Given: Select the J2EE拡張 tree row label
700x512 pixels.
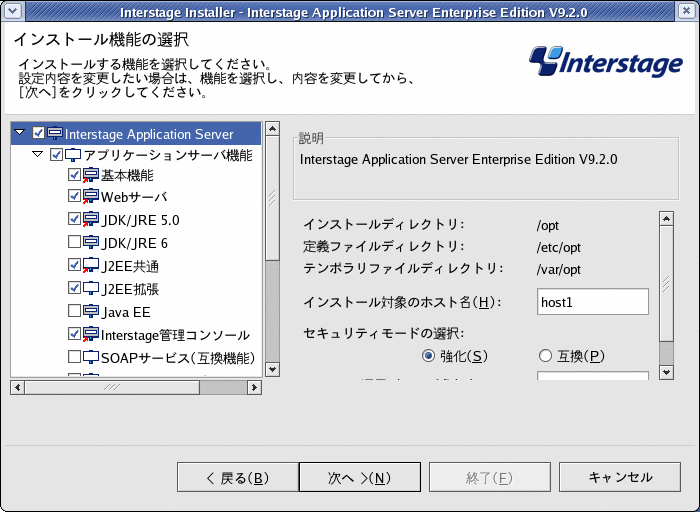Looking at the screenshot, I should click(x=130, y=289).
